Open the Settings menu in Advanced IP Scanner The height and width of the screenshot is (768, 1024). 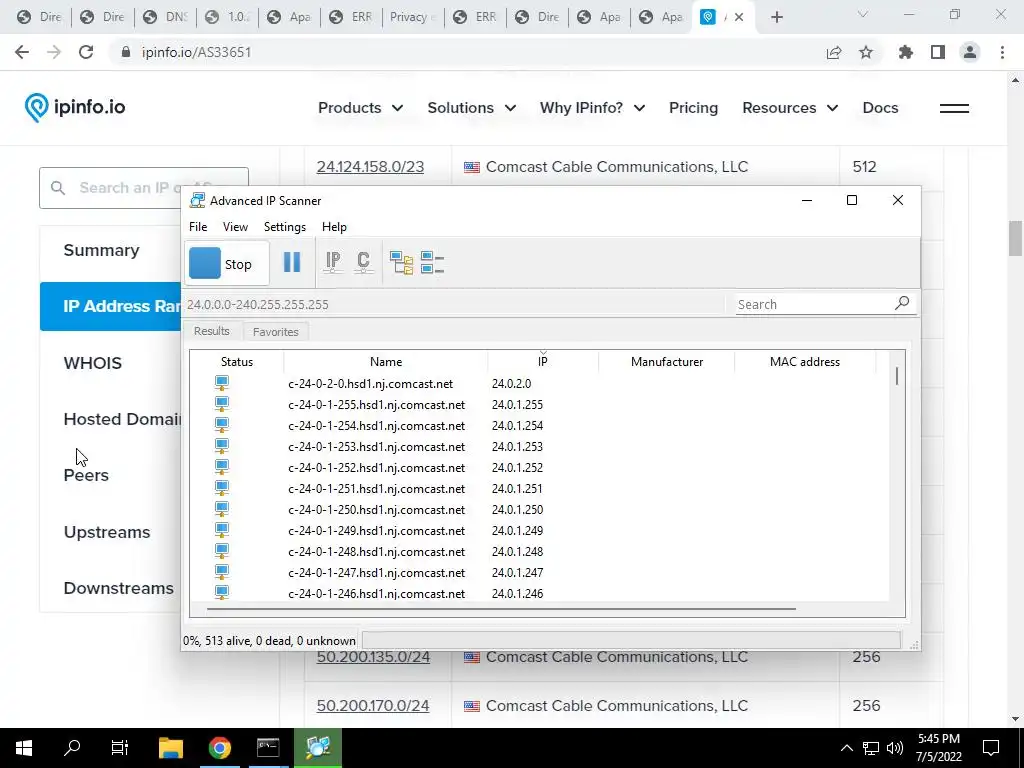[285, 227]
